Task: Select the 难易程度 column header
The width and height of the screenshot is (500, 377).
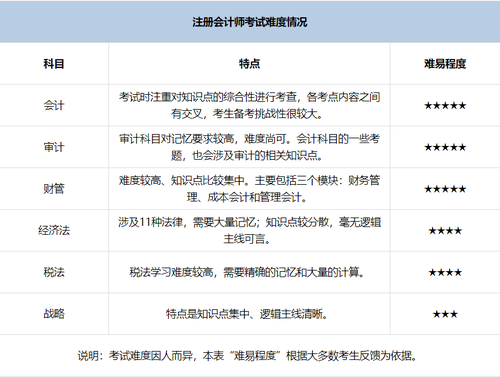Action: click(445, 64)
